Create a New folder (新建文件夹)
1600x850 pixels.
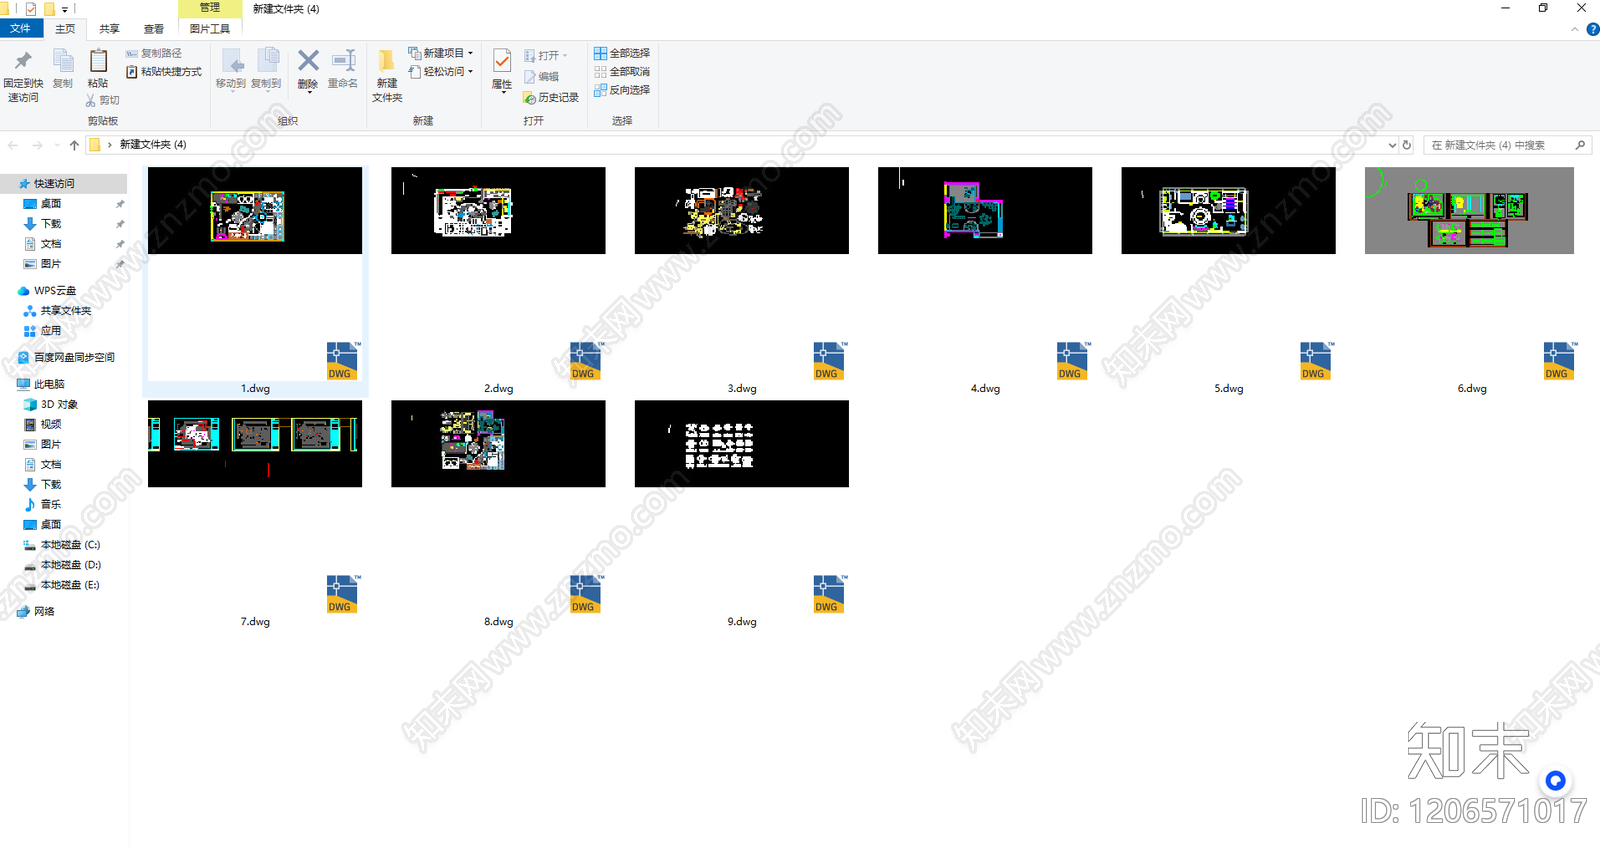click(x=387, y=74)
